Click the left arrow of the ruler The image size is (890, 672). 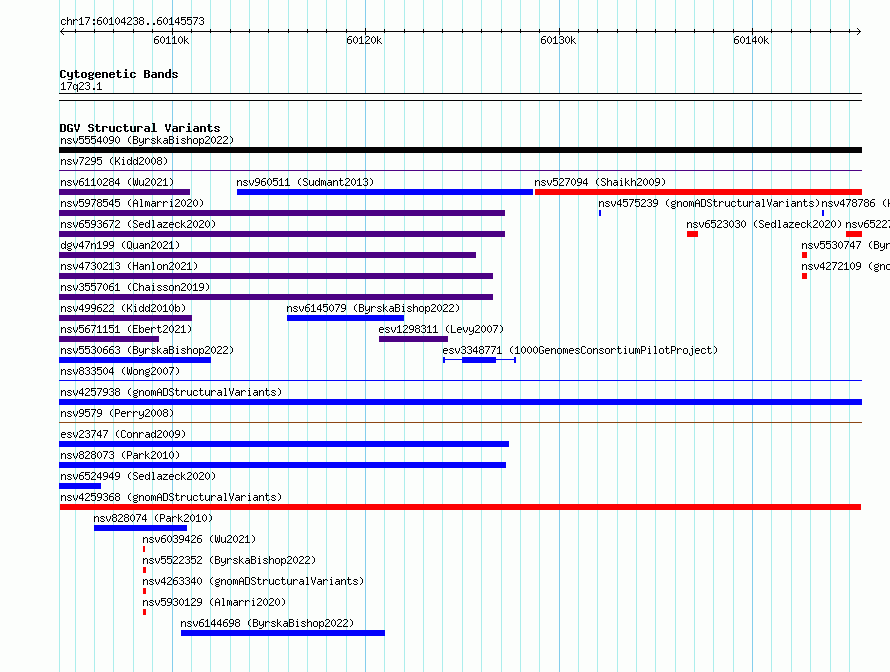click(62, 32)
